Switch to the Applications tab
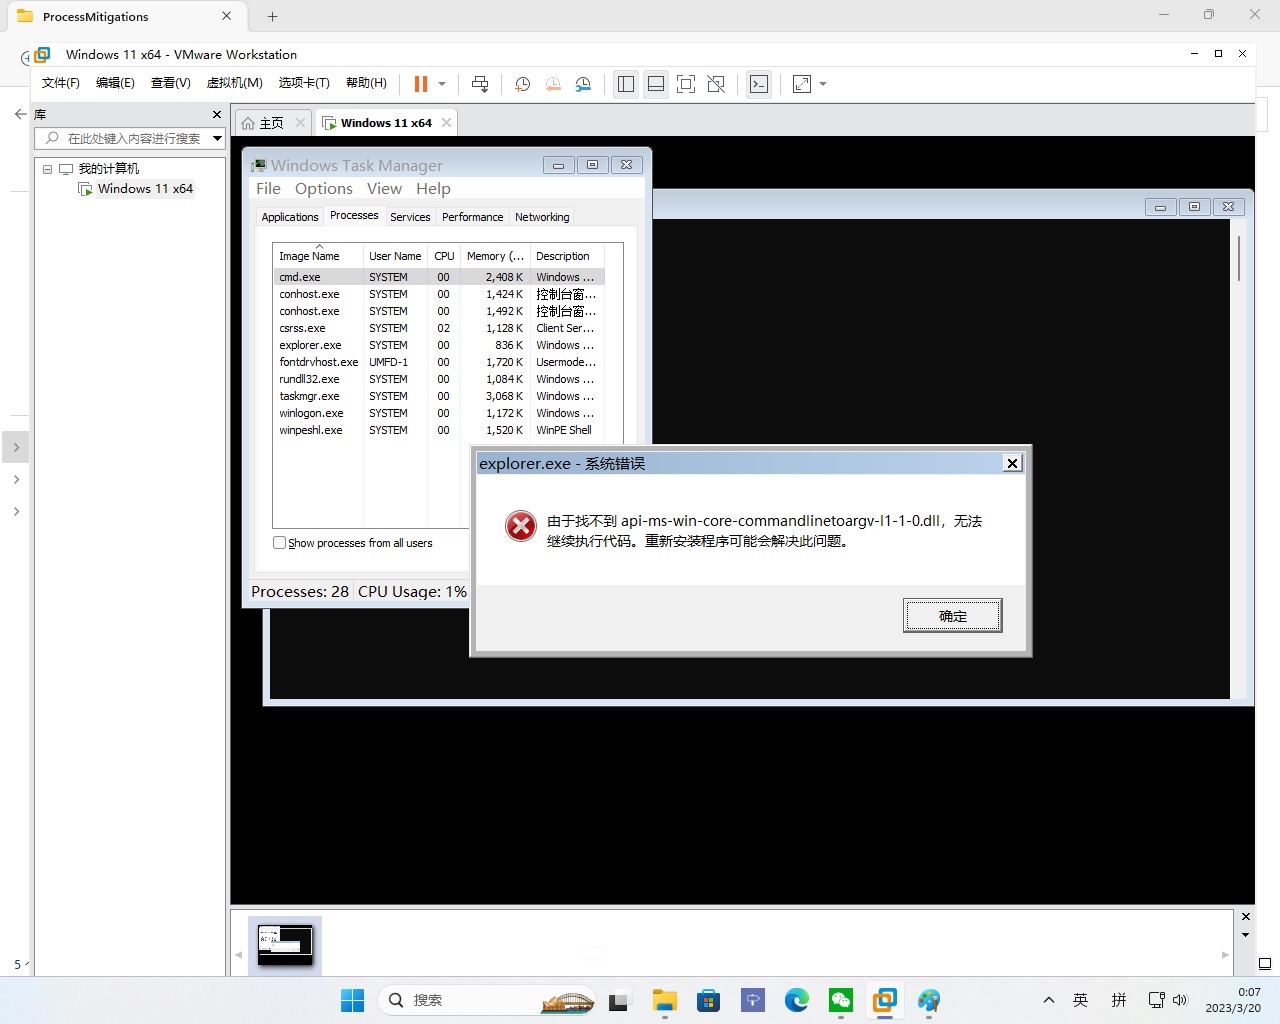The width and height of the screenshot is (1280, 1024). coord(290,217)
